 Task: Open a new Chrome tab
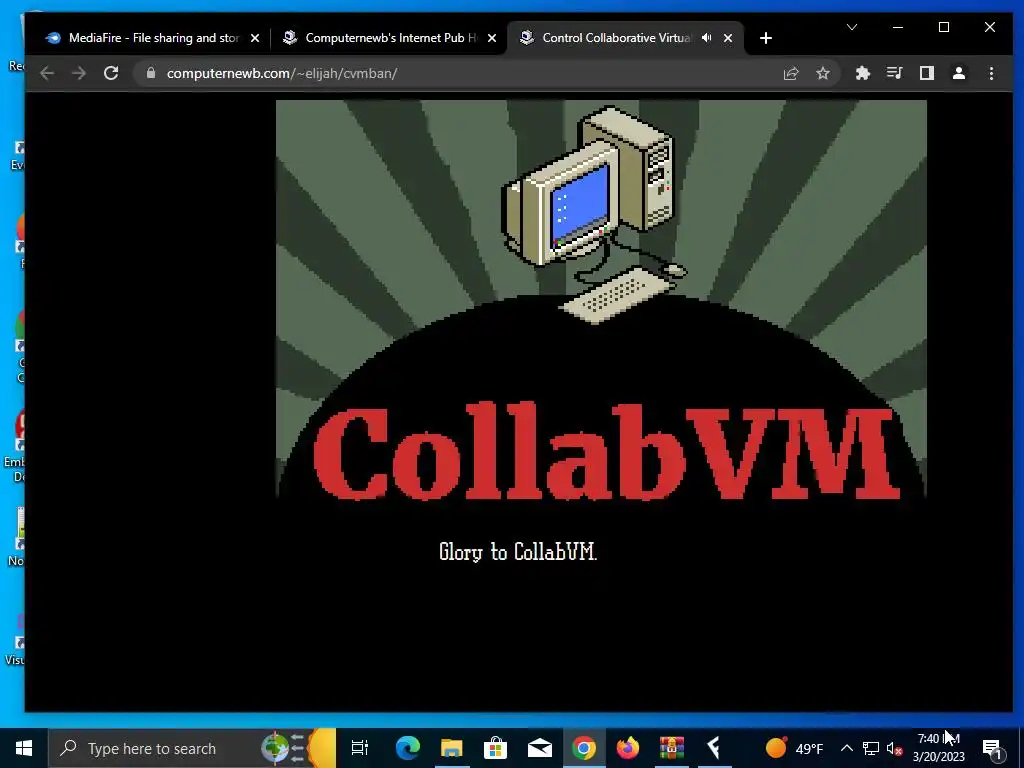click(766, 39)
